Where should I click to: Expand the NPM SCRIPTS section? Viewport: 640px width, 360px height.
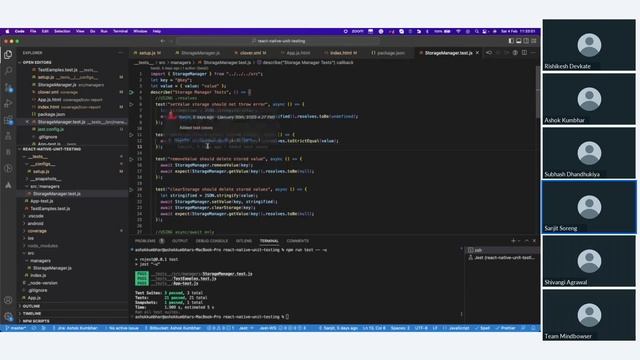click(x=36, y=321)
